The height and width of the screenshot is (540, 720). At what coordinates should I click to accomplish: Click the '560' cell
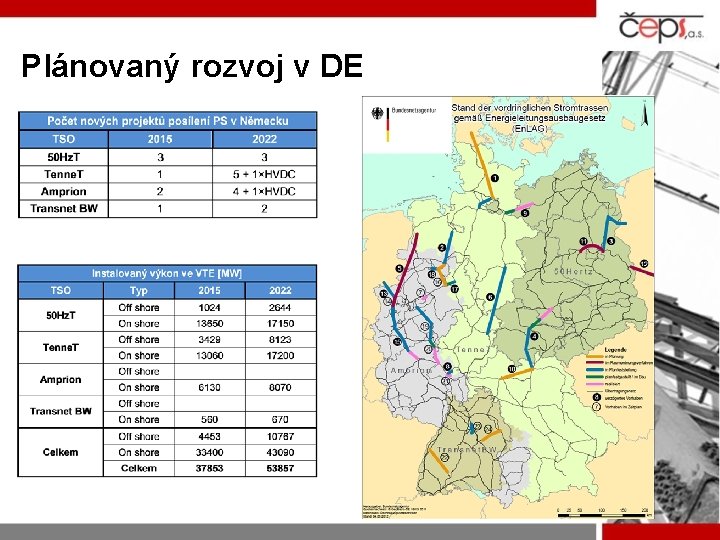coord(209,420)
